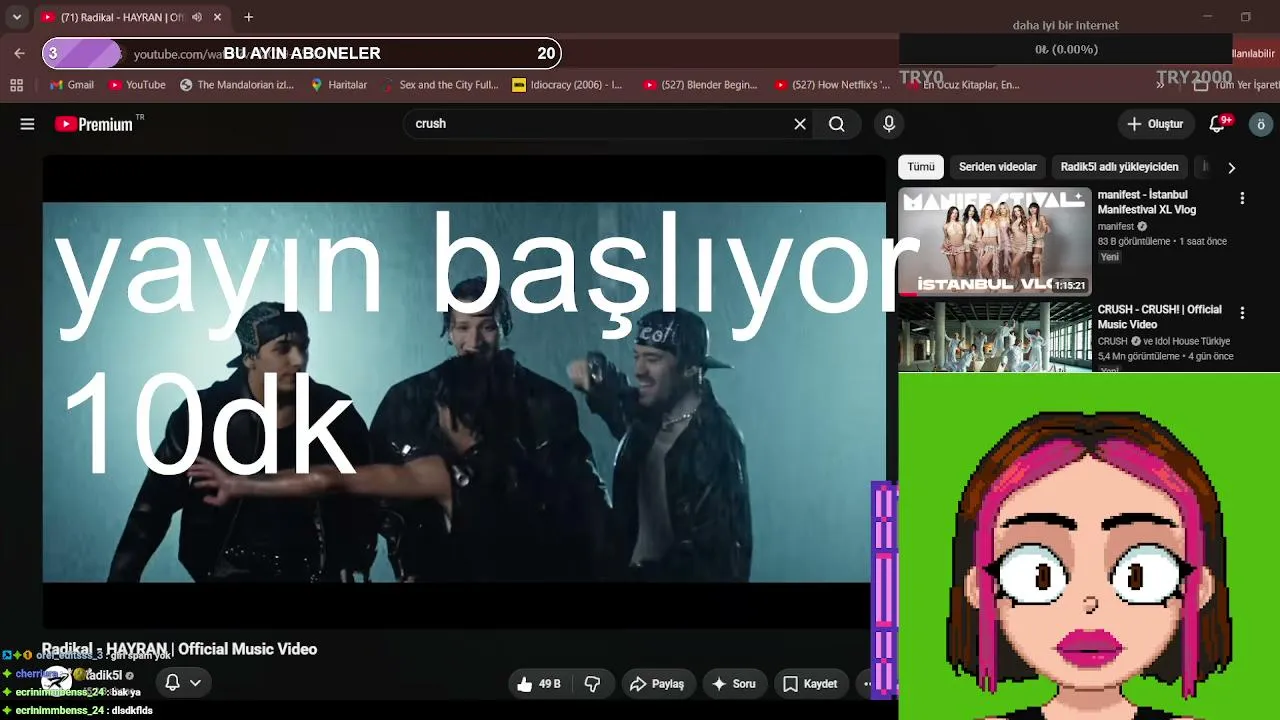Open the Soru ask button
Viewport: 1280px width, 720px height.
[x=733, y=684]
